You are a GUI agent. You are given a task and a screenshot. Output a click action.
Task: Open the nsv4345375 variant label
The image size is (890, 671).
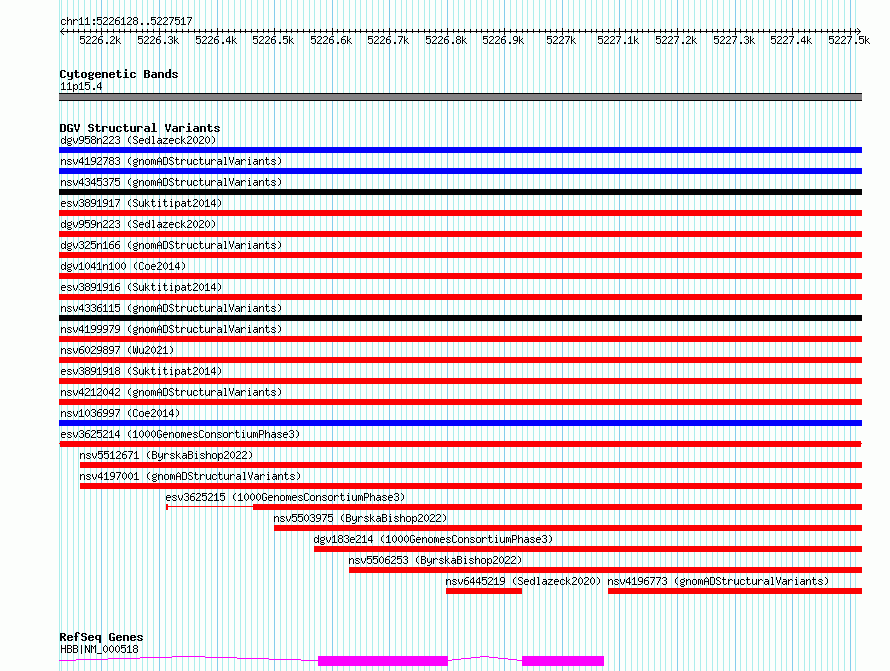point(171,182)
